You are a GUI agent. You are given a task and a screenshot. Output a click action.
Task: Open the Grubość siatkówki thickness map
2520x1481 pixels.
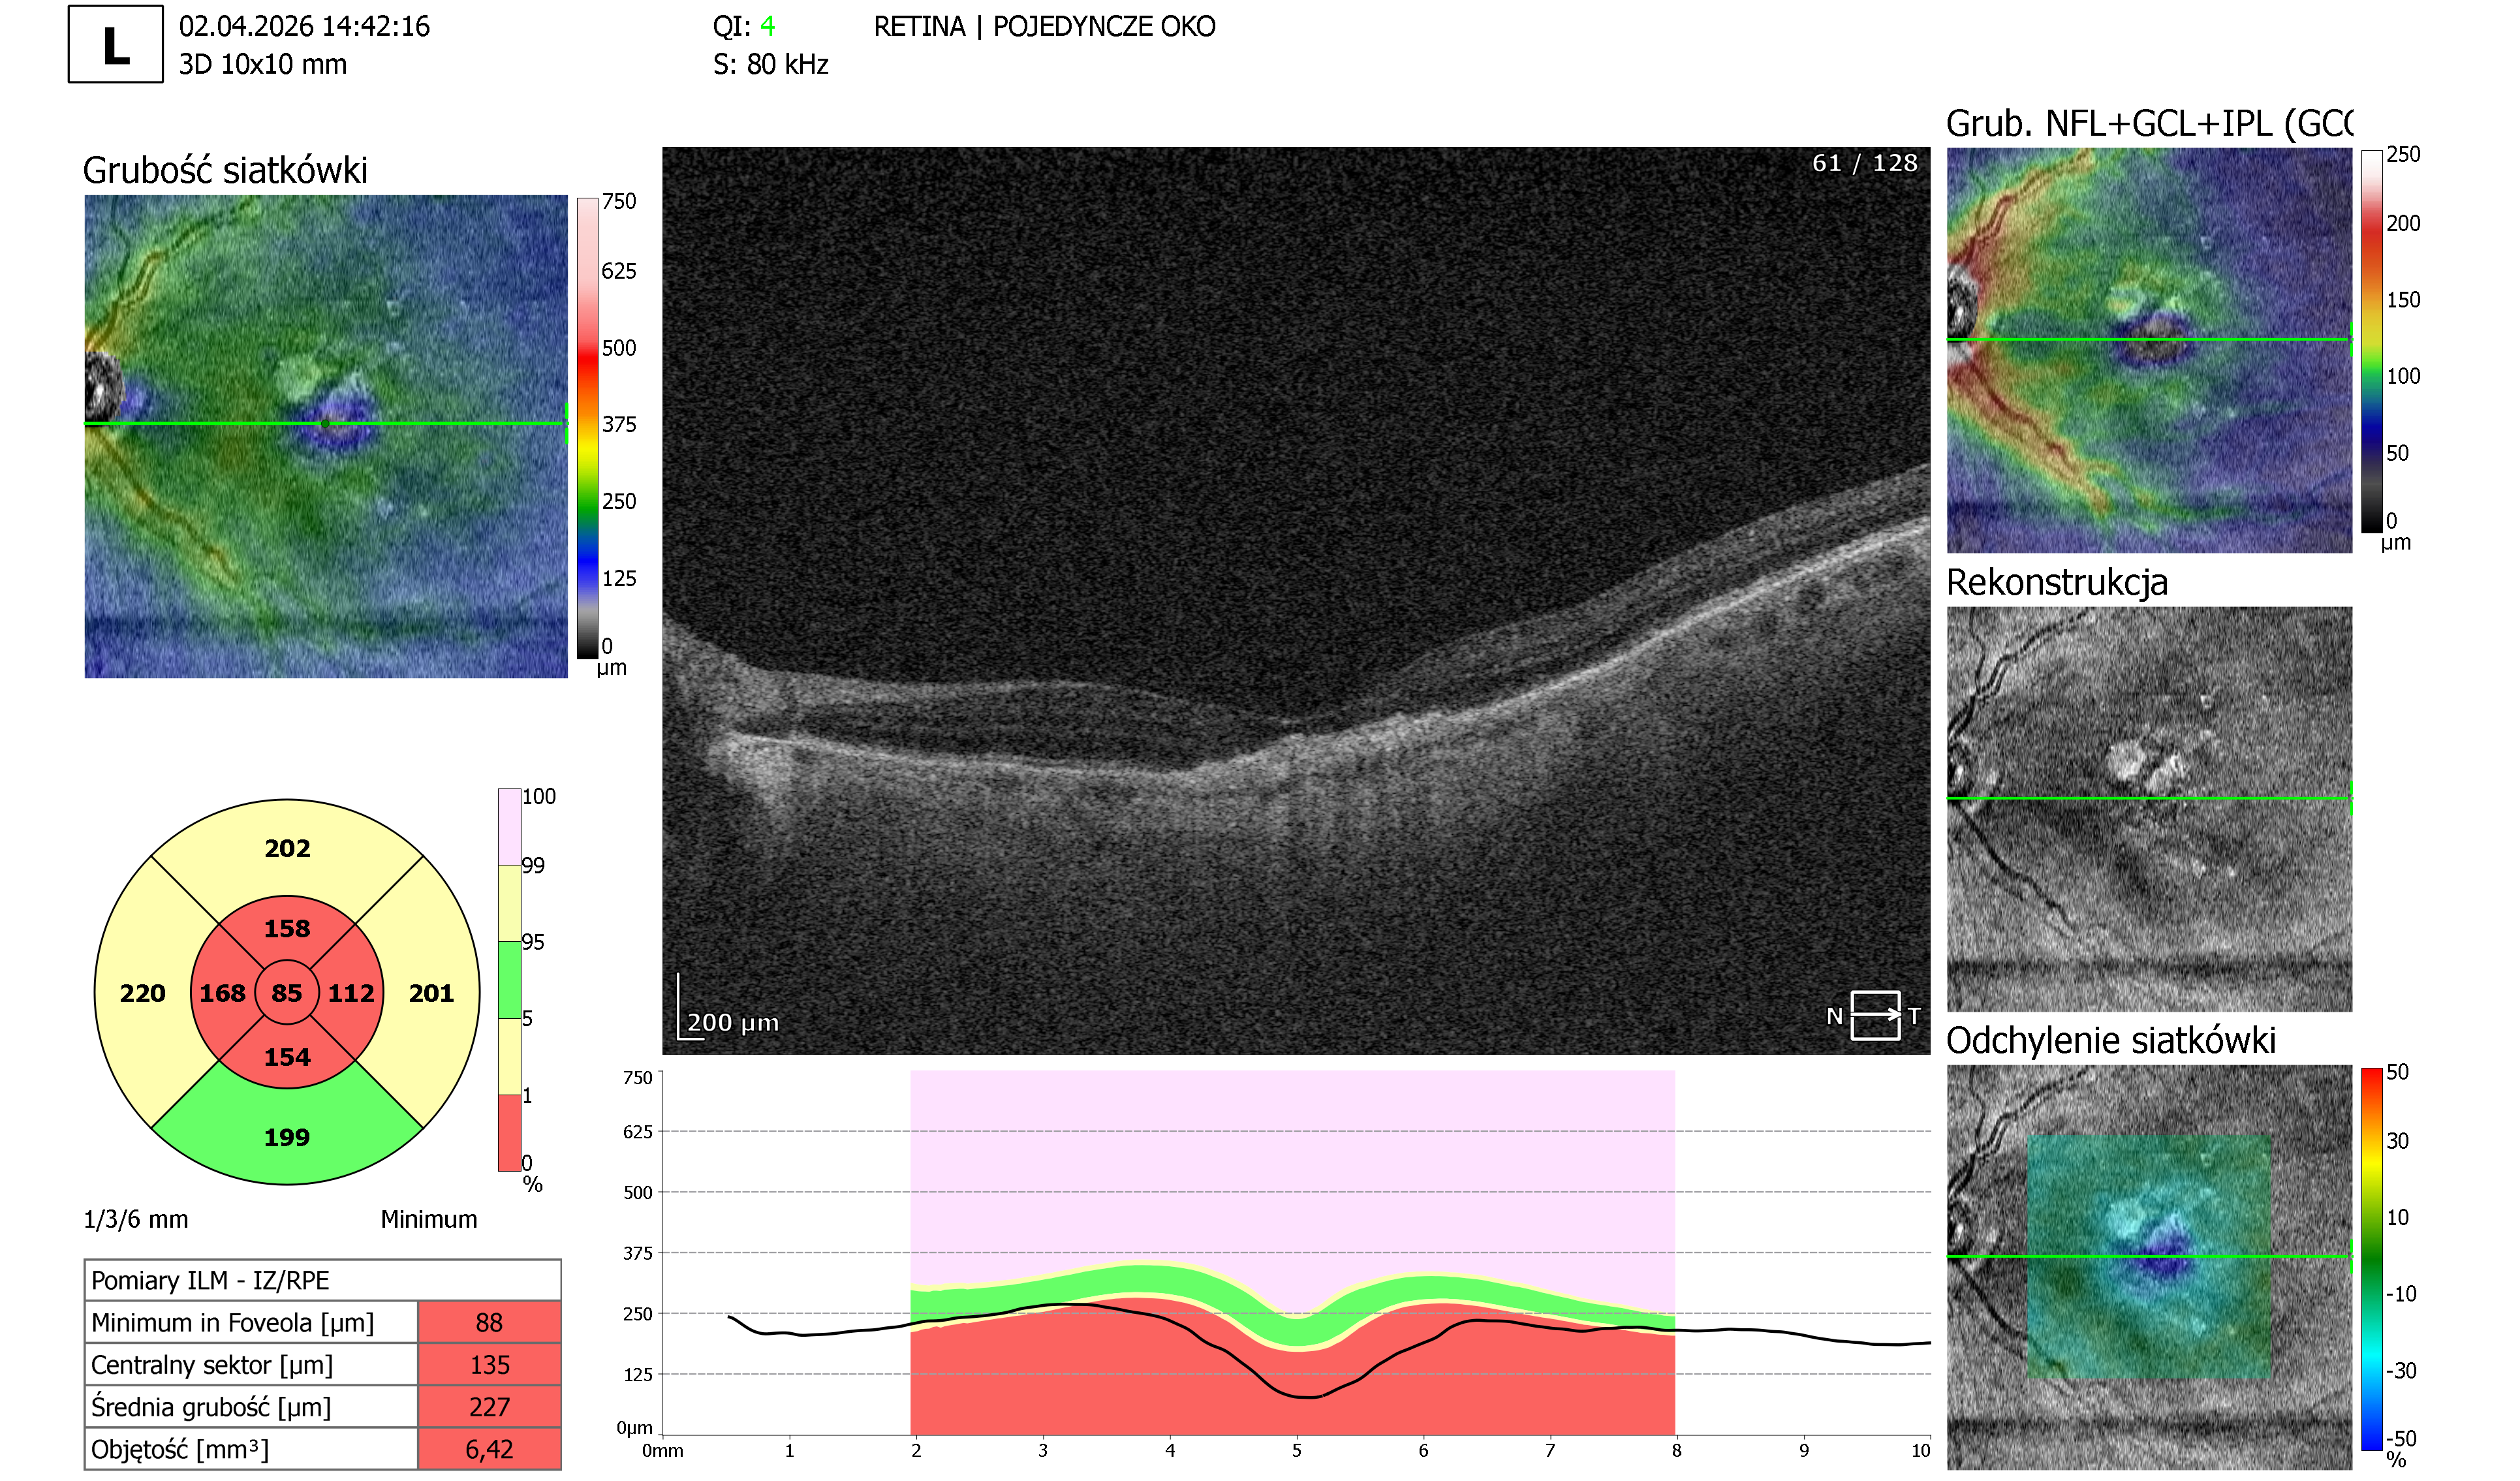[326, 436]
